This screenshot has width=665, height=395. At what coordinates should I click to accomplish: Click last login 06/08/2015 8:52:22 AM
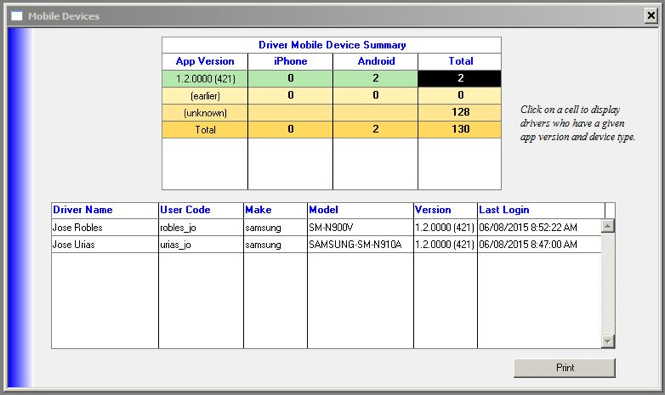539,227
